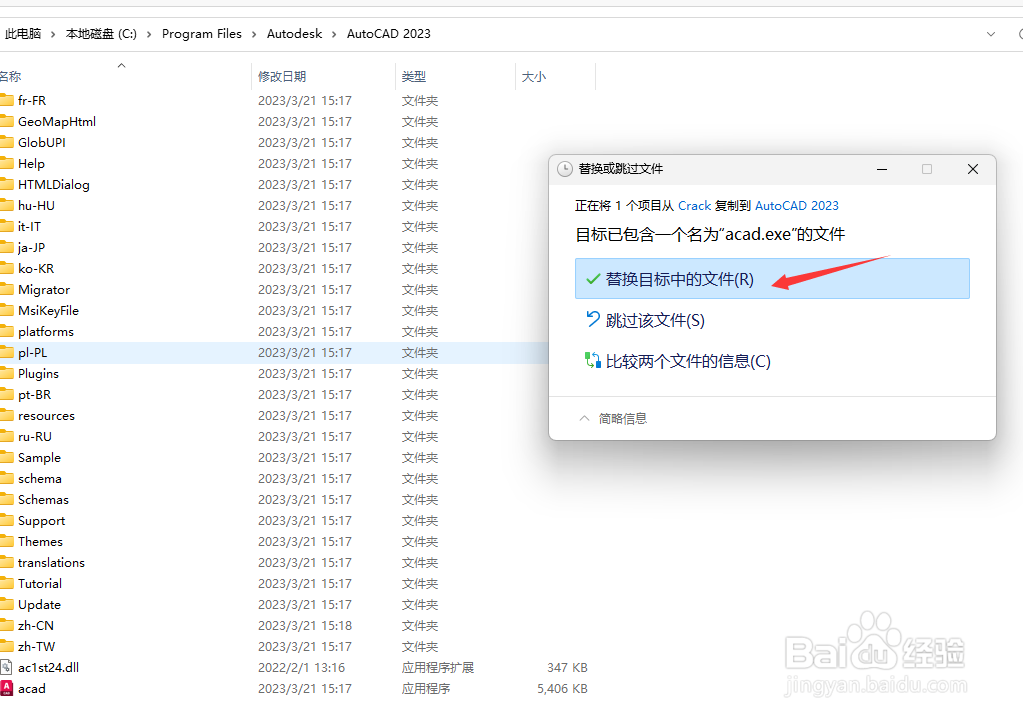Choose 跳过该文件(S)
The image size is (1023, 720).
pyautogui.click(x=654, y=320)
